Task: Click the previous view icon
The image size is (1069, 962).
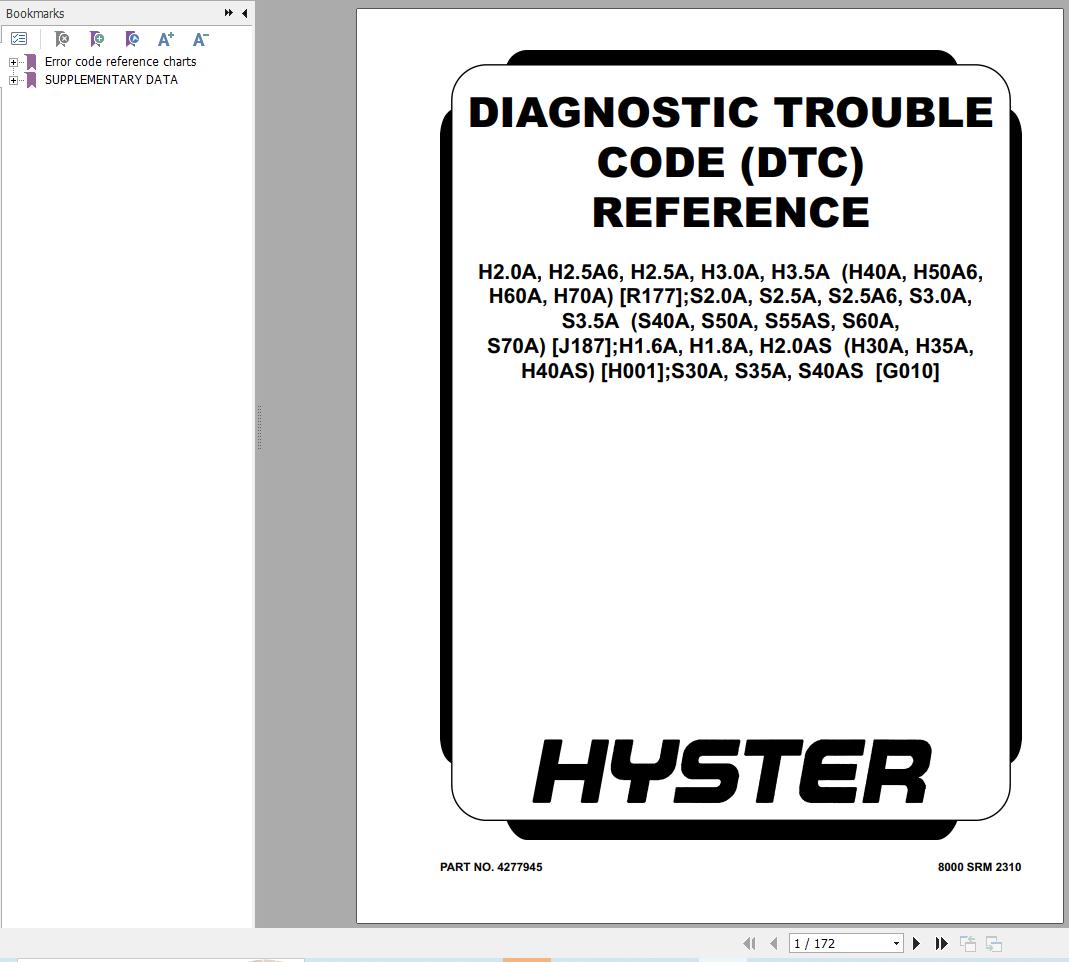Action: [x=968, y=944]
